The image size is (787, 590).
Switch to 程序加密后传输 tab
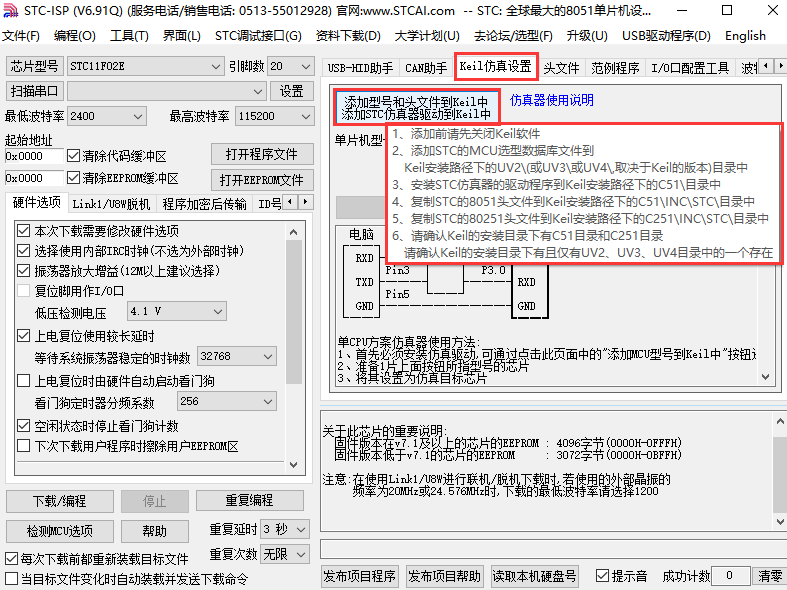coord(204,204)
